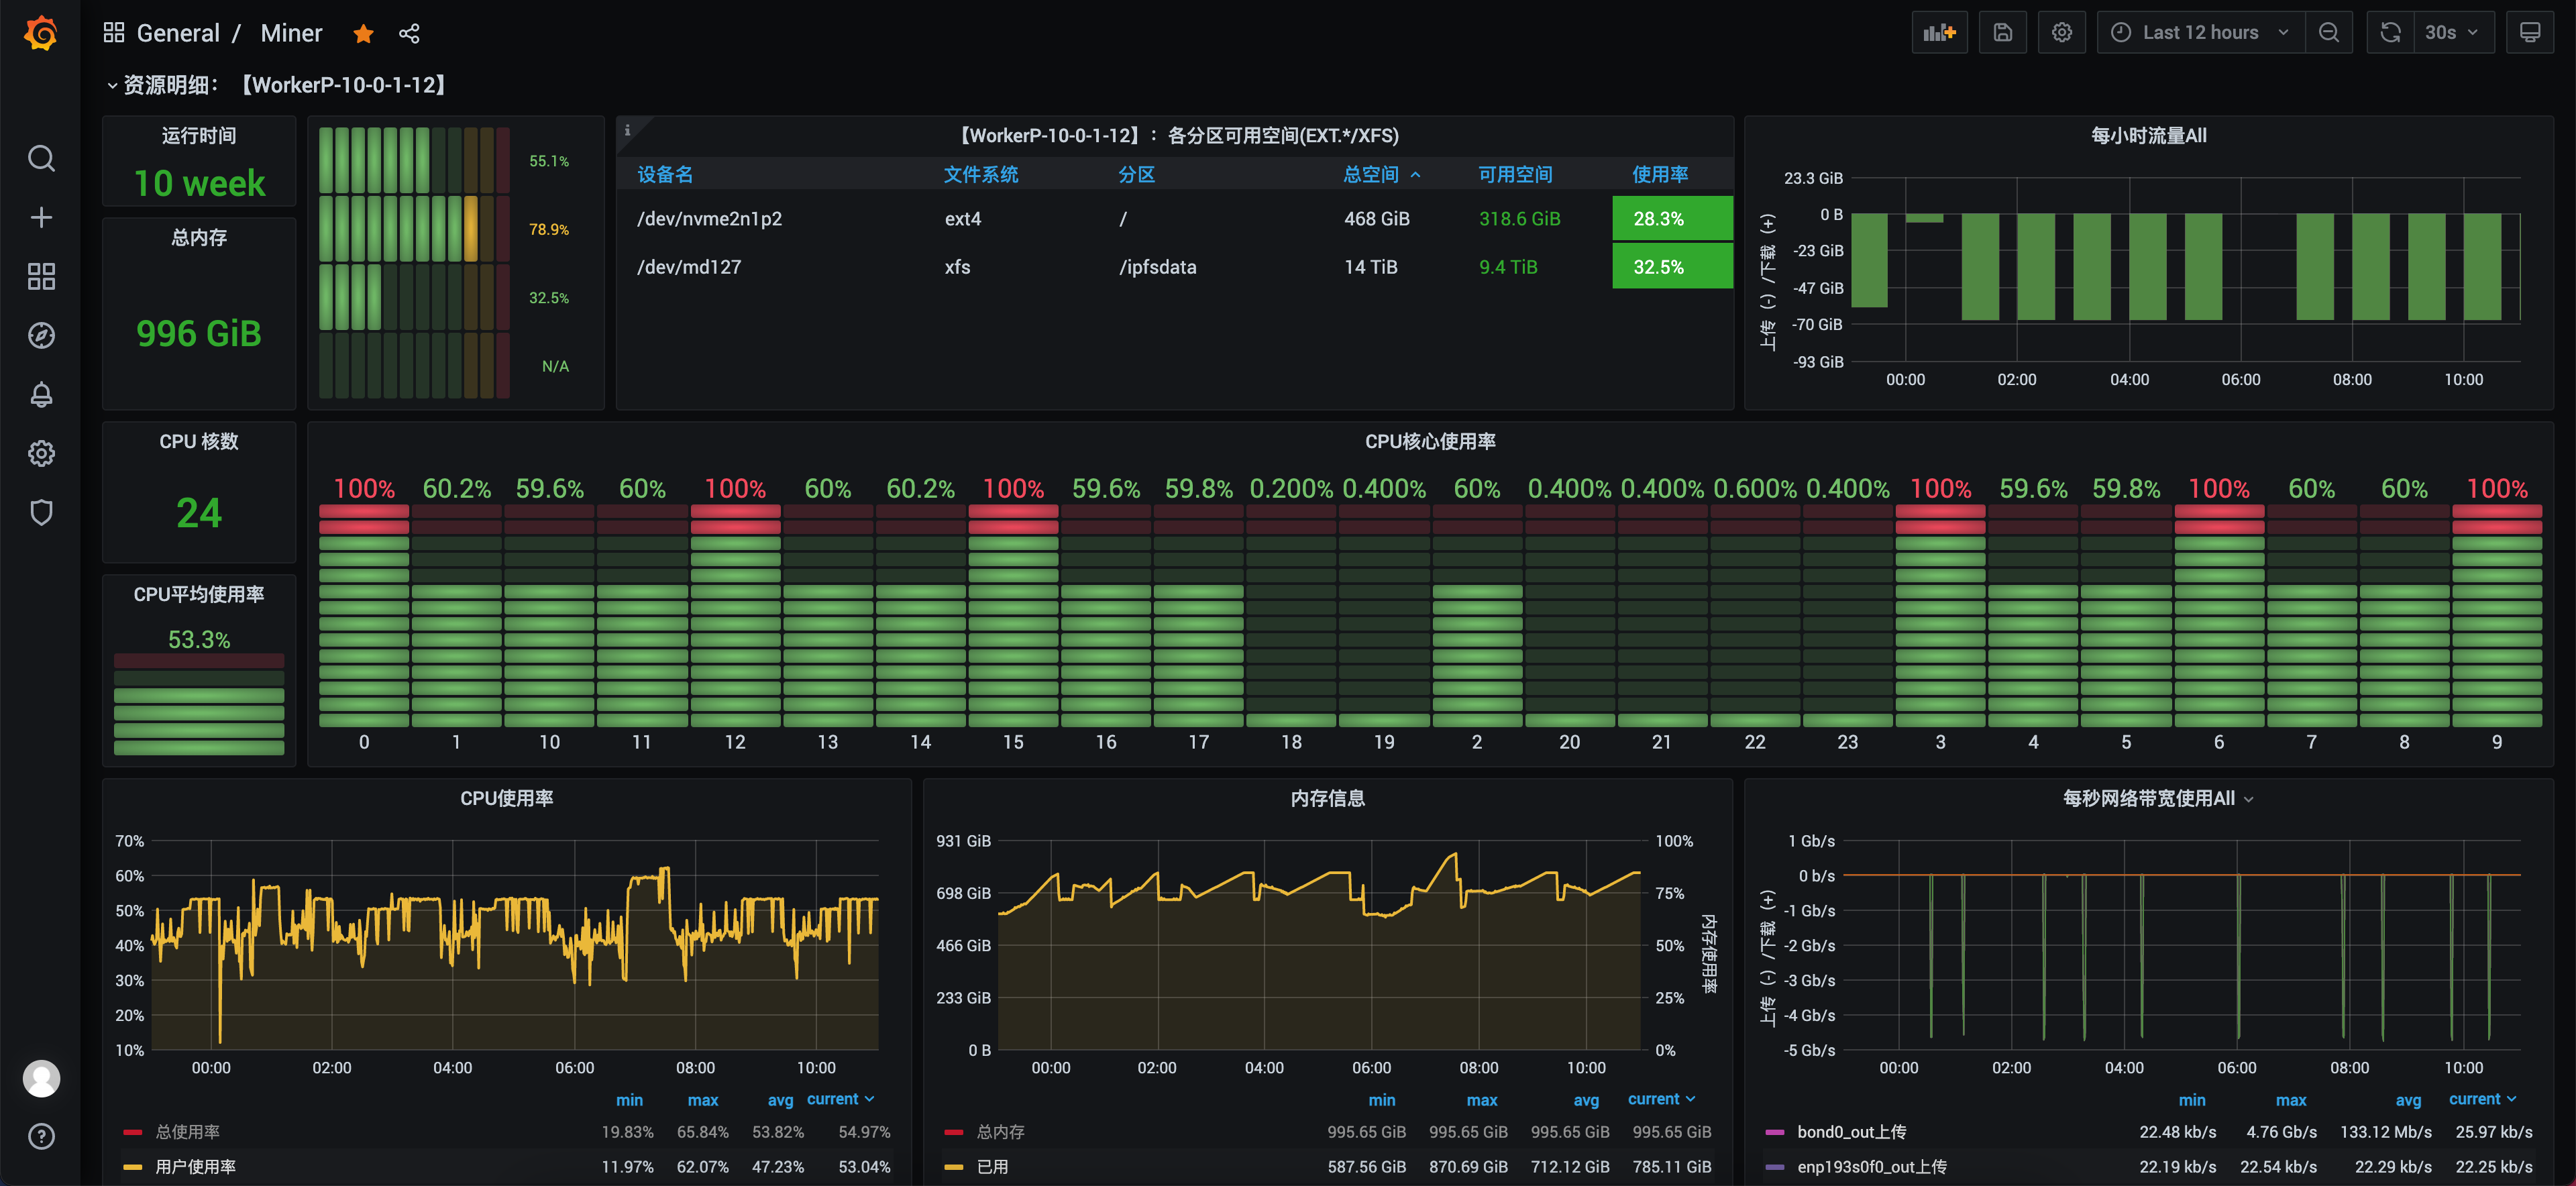Image resolution: width=2576 pixels, height=1186 pixels.
Task: Toggle the 总使用率 series in legend
Action: click(x=187, y=1132)
